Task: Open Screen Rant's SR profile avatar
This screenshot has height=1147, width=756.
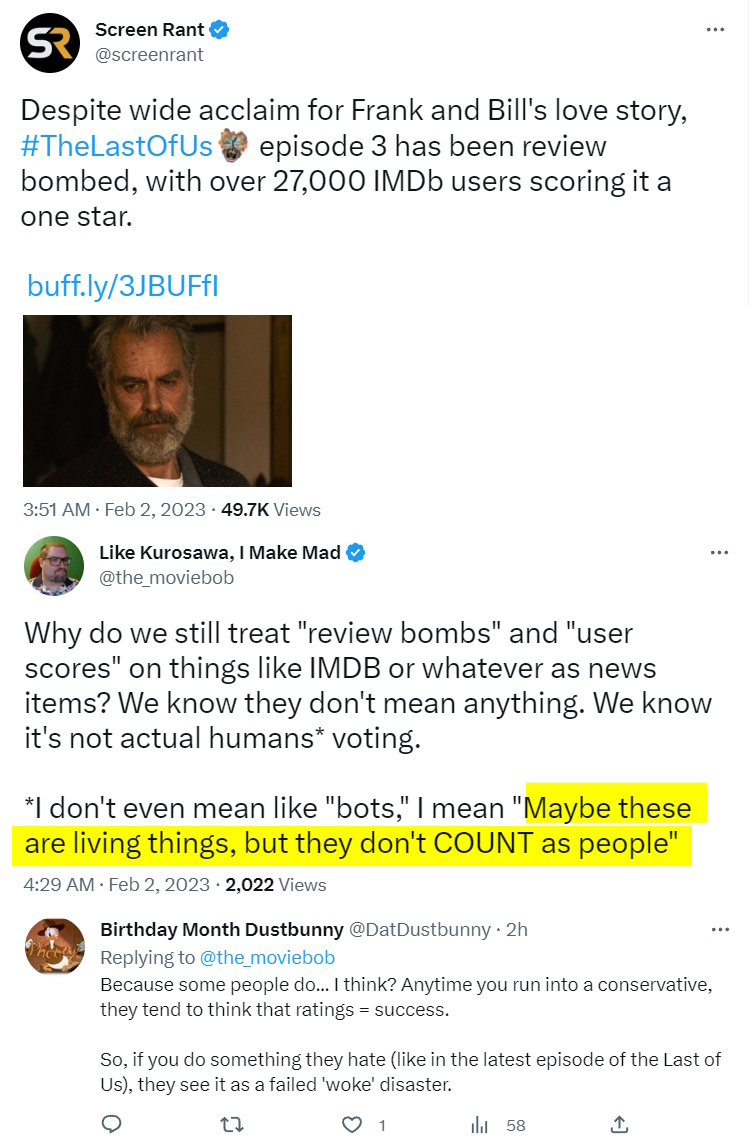Action: [x=49, y=42]
